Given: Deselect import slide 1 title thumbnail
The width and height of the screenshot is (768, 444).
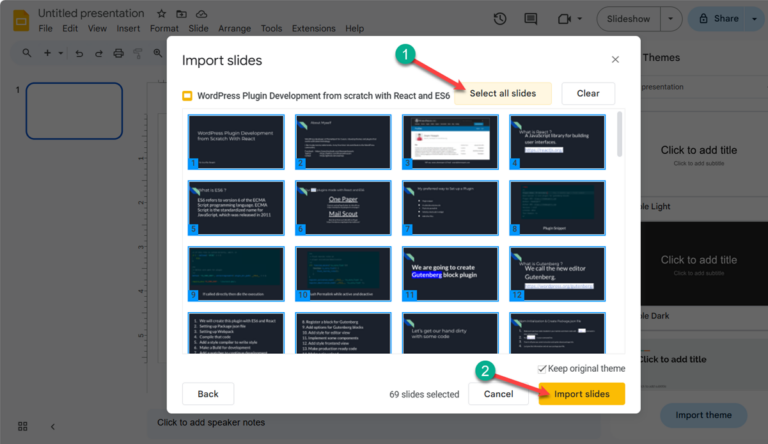Looking at the screenshot, I should (236, 142).
